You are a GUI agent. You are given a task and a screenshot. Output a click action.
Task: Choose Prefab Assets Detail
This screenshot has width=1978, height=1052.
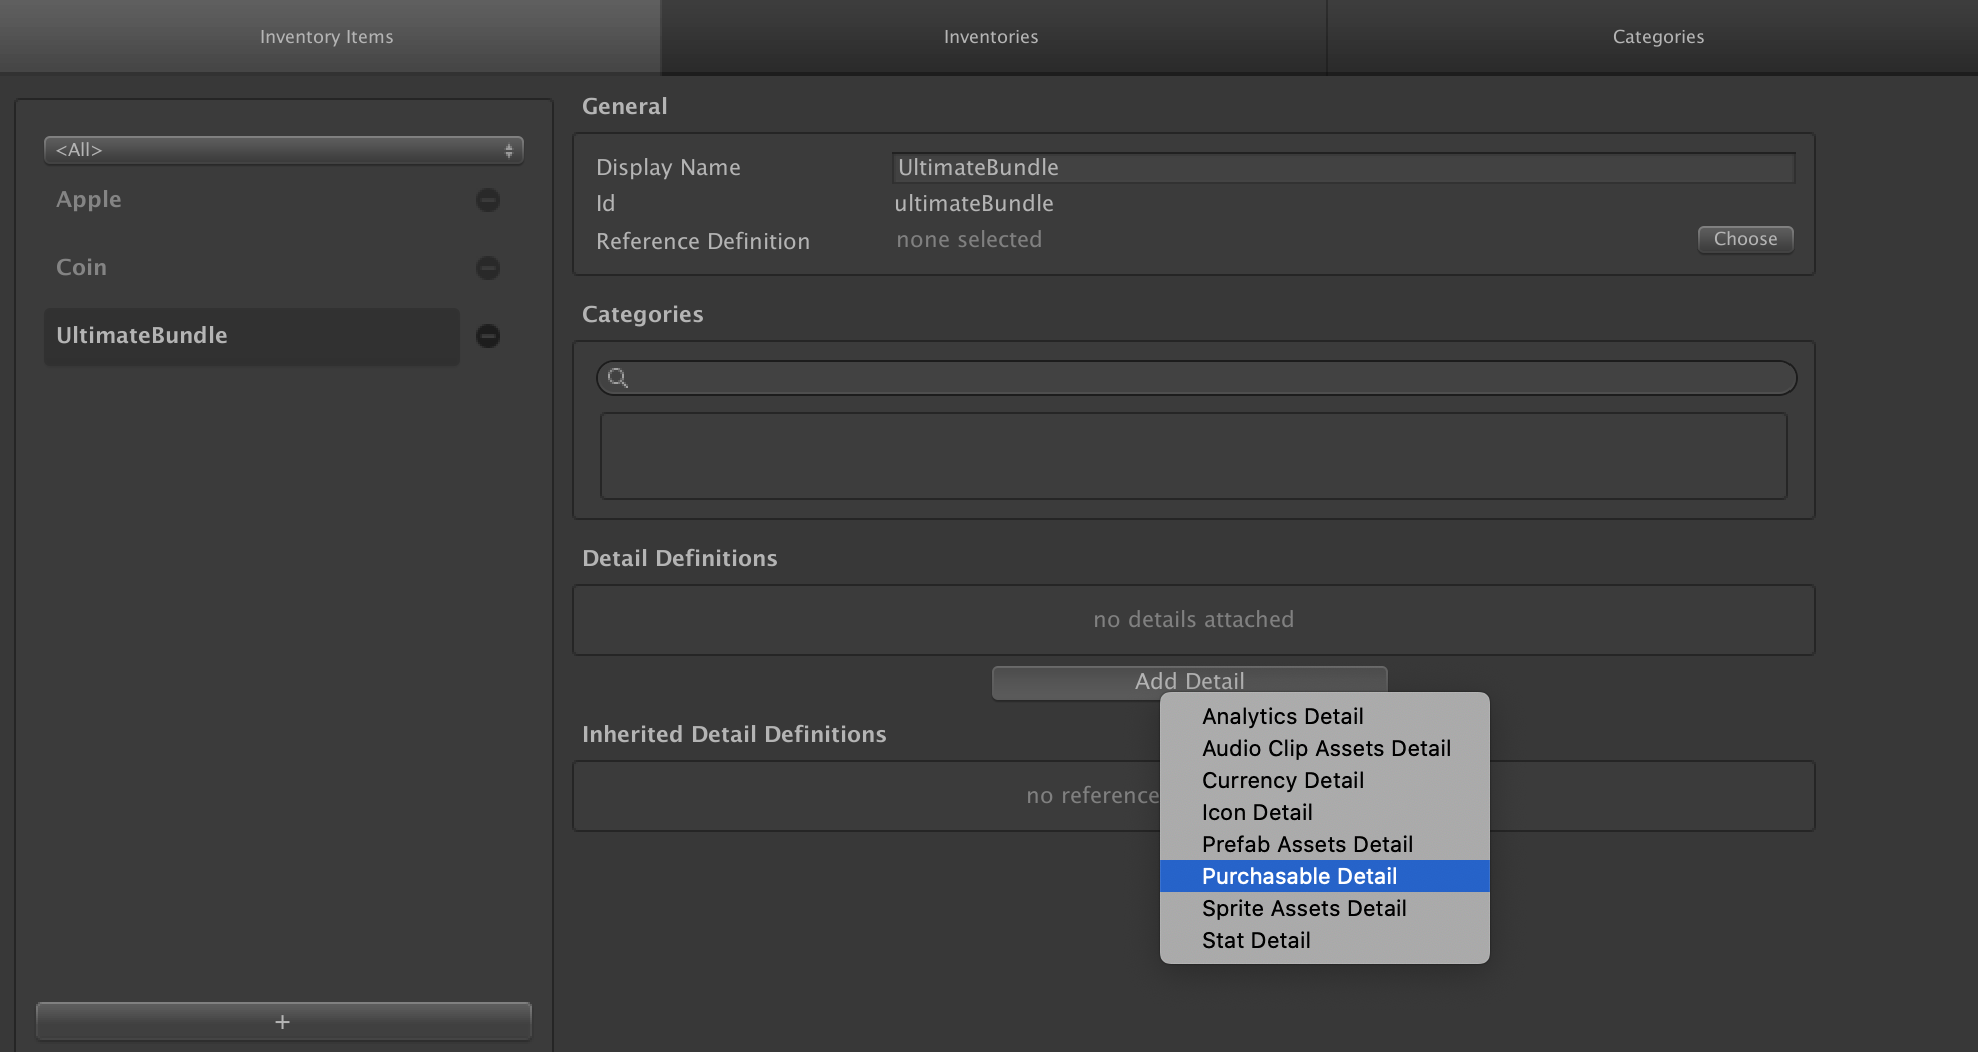[1325, 844]
